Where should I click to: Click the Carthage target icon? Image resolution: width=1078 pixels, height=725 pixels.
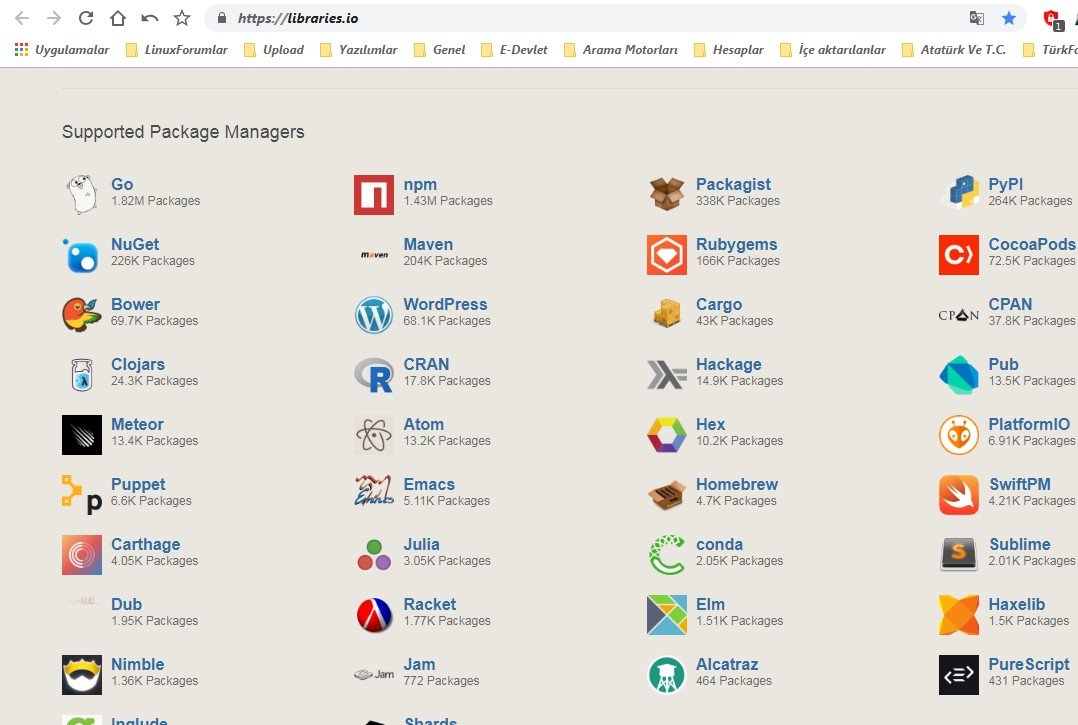82,555
